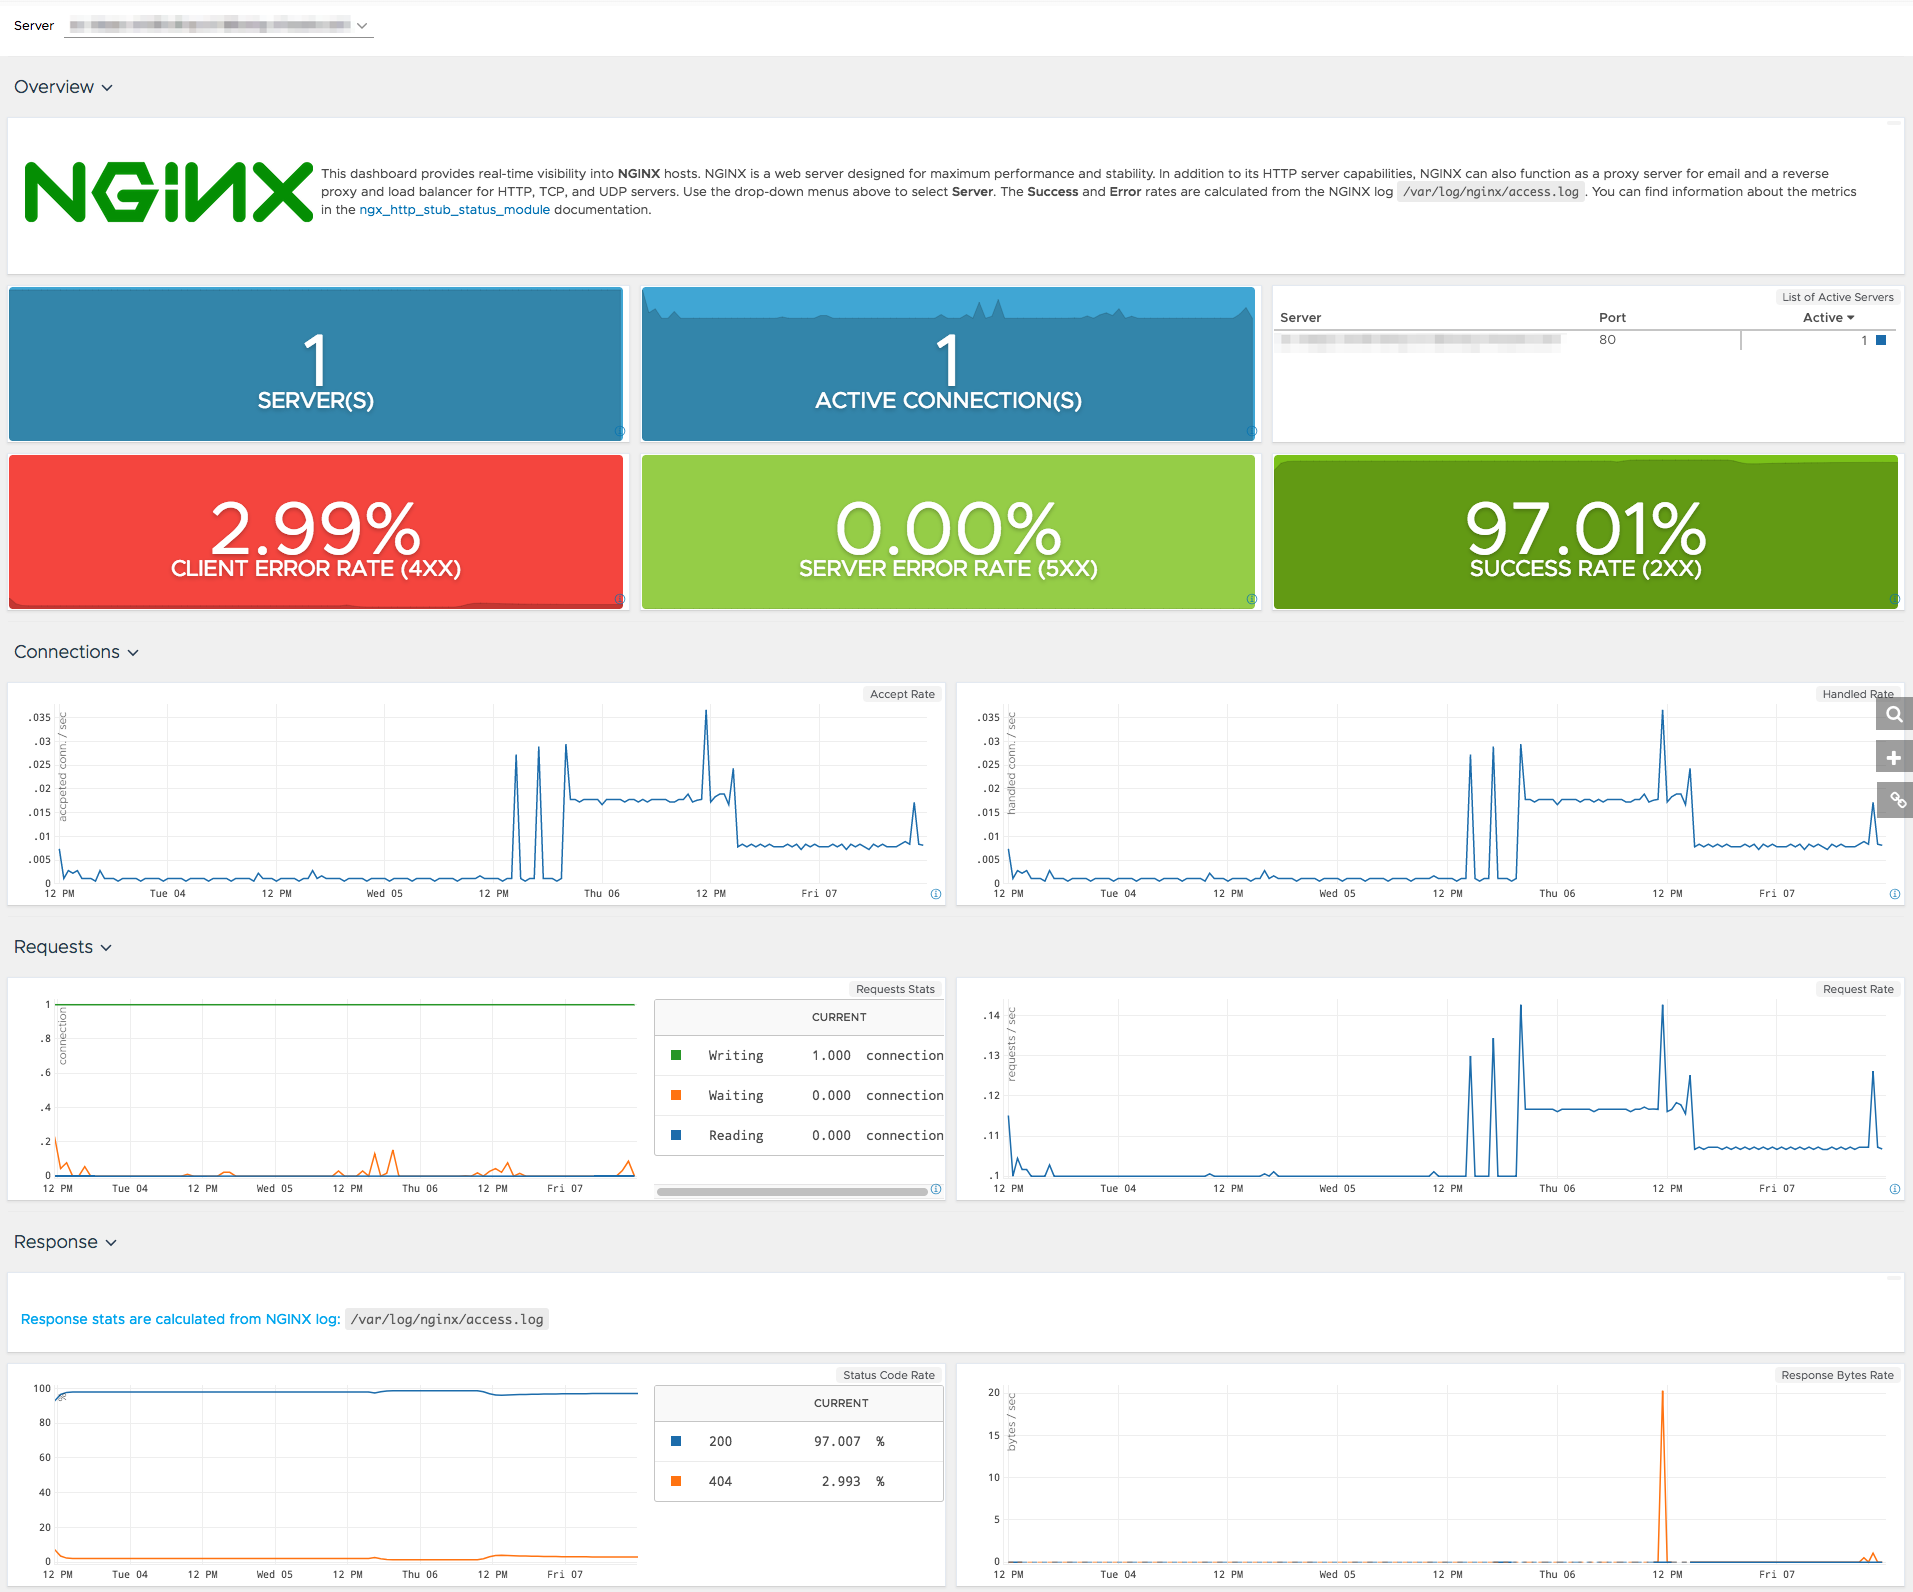1913x1592 pixels.
Task: Click info icon on Request Rate chart
Action: [x=1894, y=1189]
